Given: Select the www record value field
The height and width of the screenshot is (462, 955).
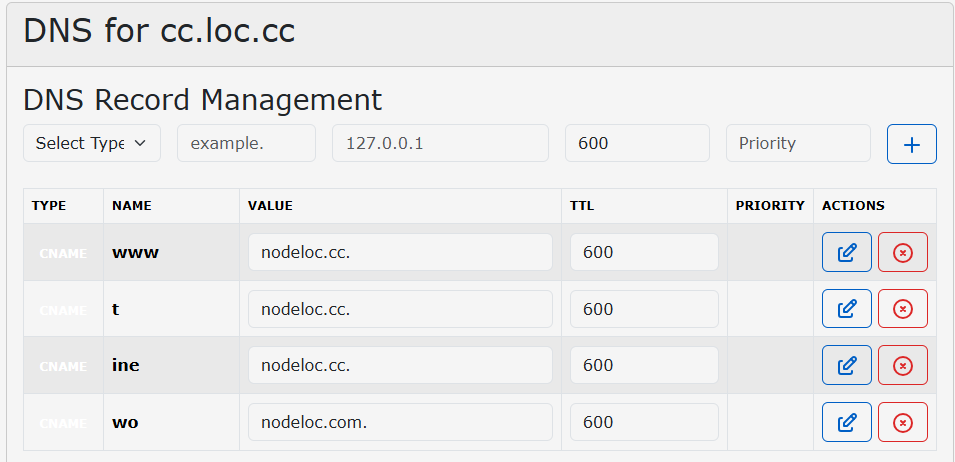Looking at the screenshot, I should pos(400,252).
